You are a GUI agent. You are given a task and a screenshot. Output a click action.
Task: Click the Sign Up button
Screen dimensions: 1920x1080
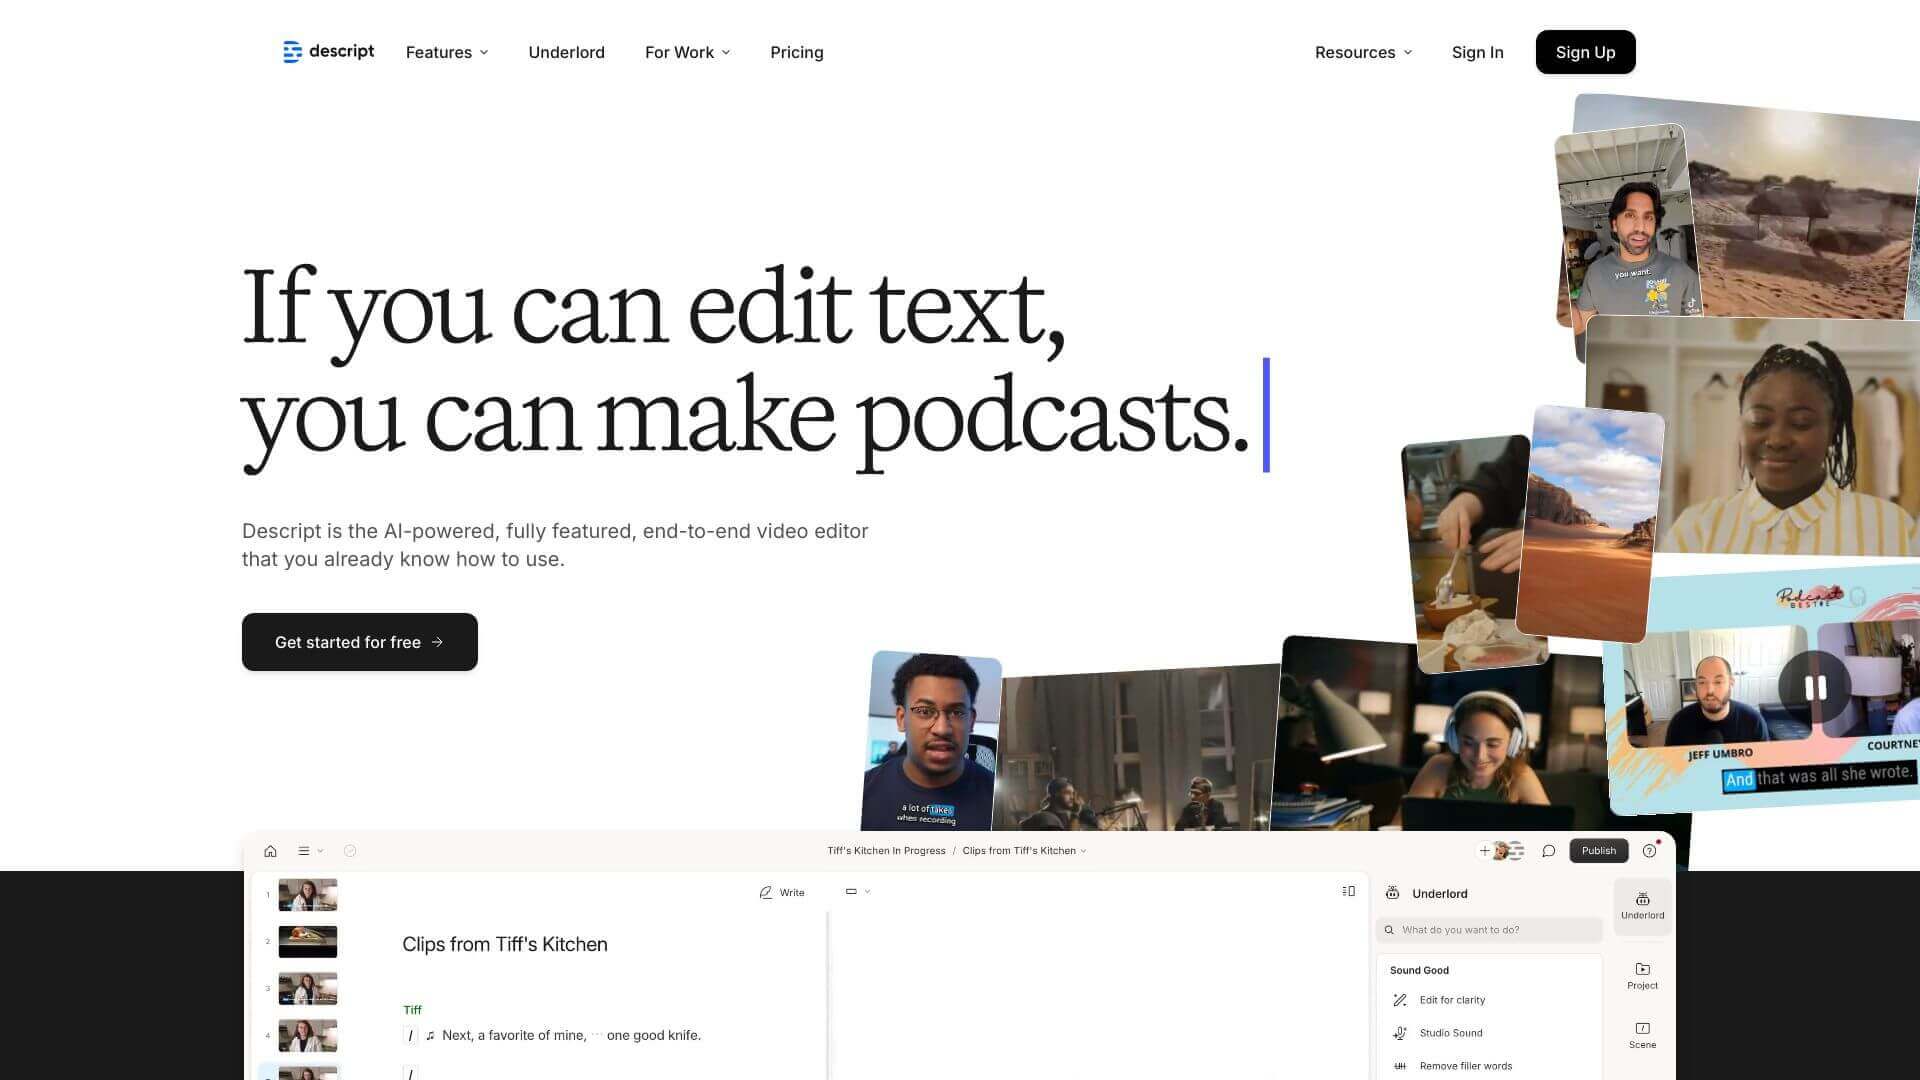click(1585, 52)
